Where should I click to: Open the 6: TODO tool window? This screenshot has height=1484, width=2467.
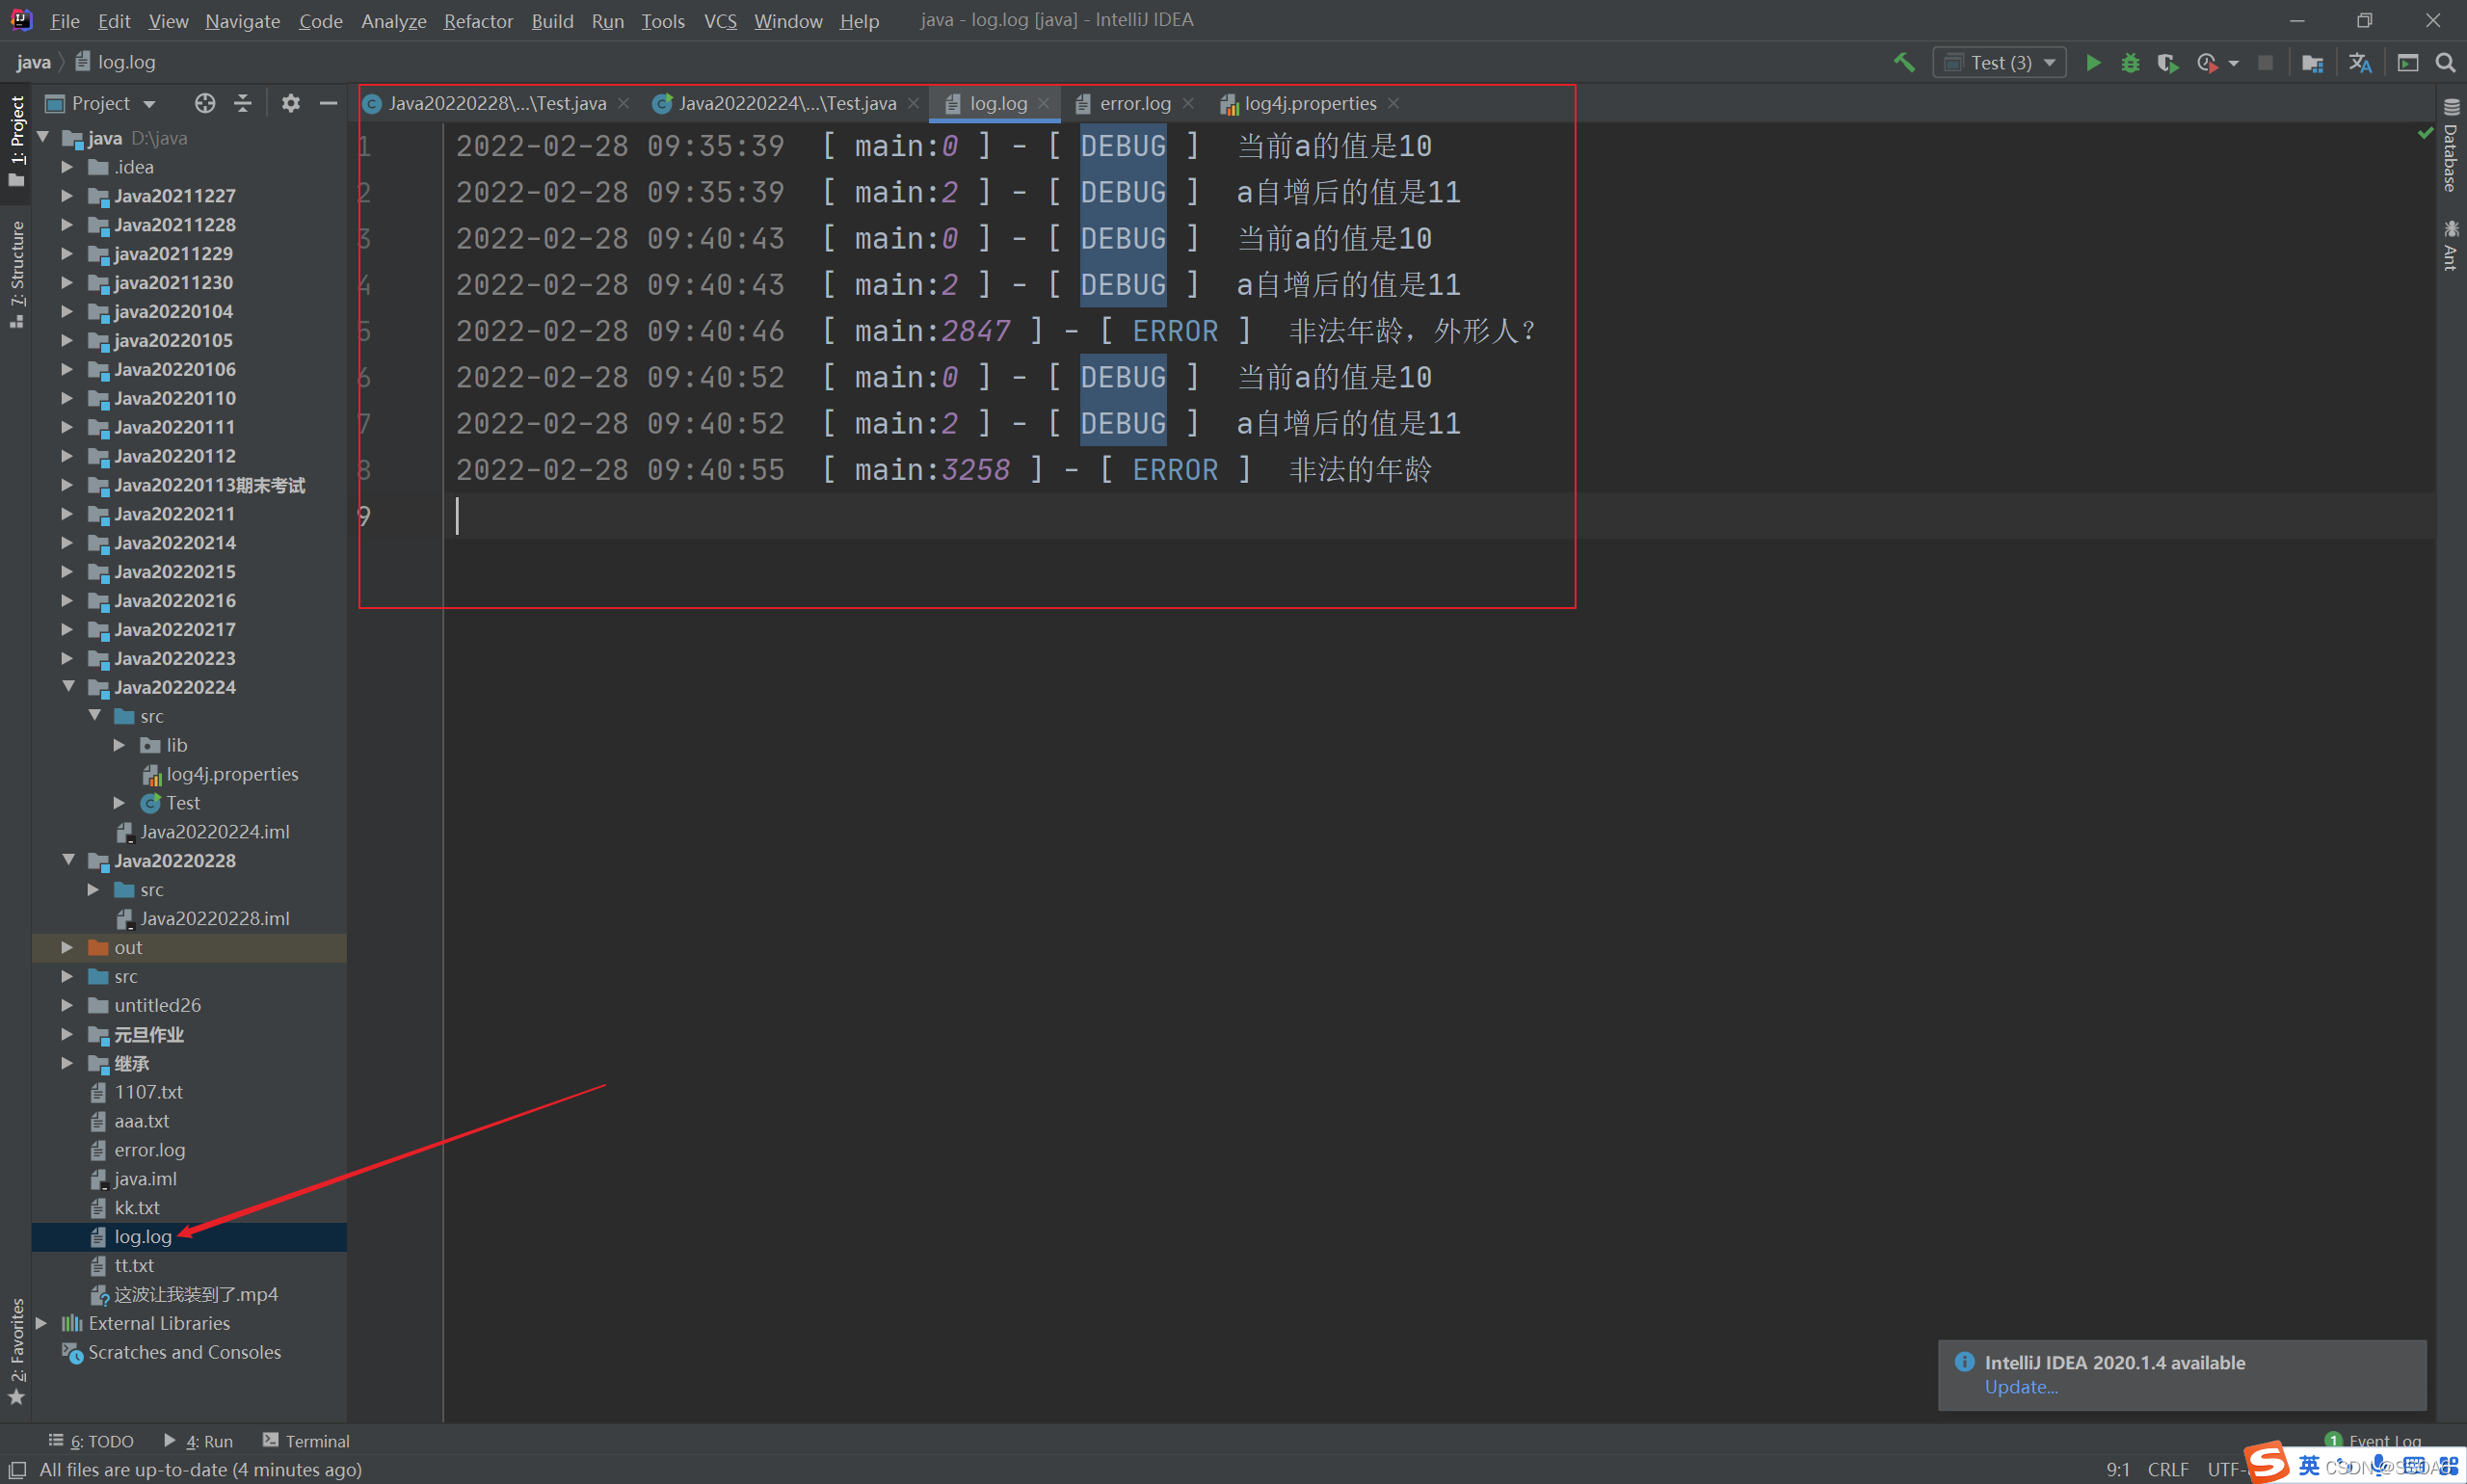91,1441
